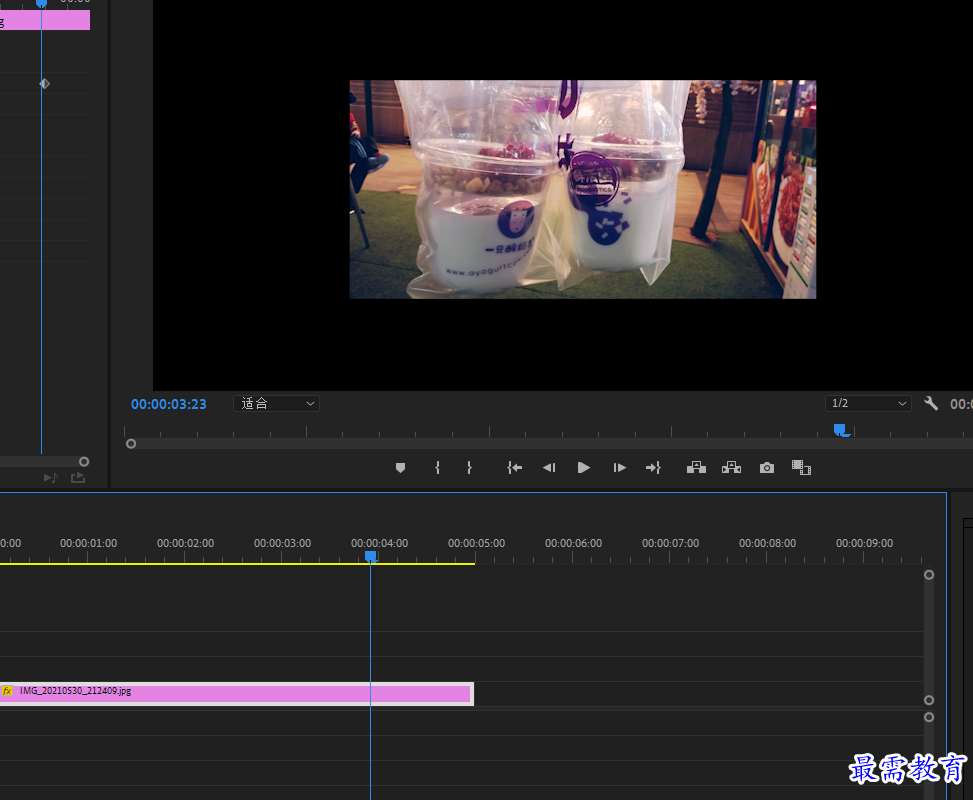
Task: Click the effect controls playhead handle
Action: (42, 3)
